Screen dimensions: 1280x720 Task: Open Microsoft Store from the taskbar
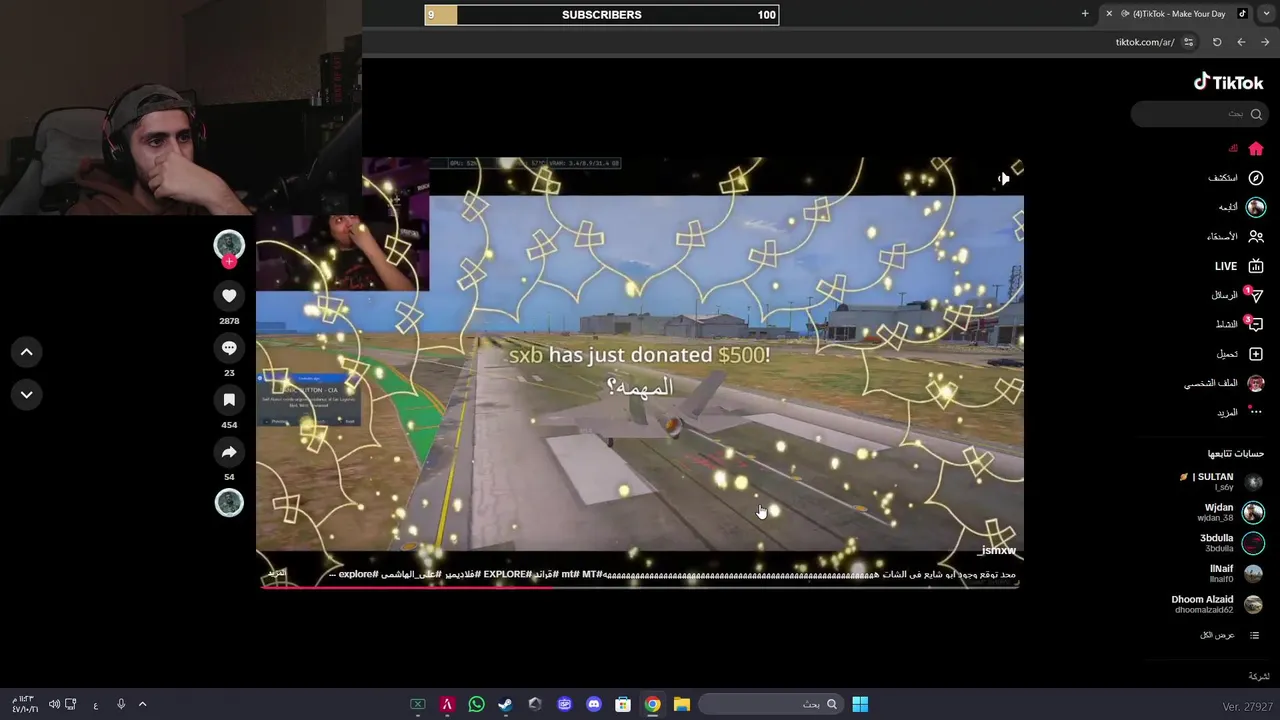623,705
